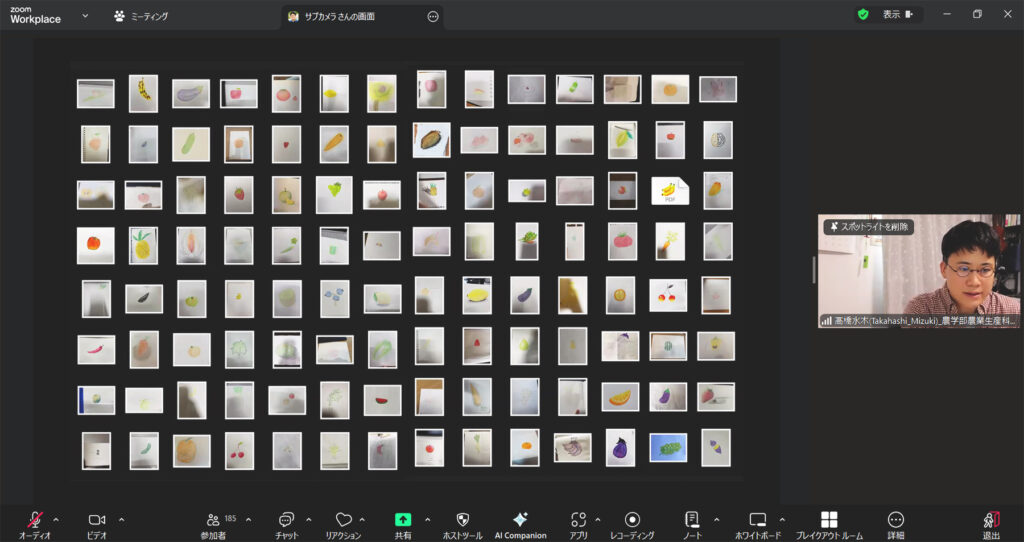Open the ホワイトボード whiteboard

click(x=757, y=520)
